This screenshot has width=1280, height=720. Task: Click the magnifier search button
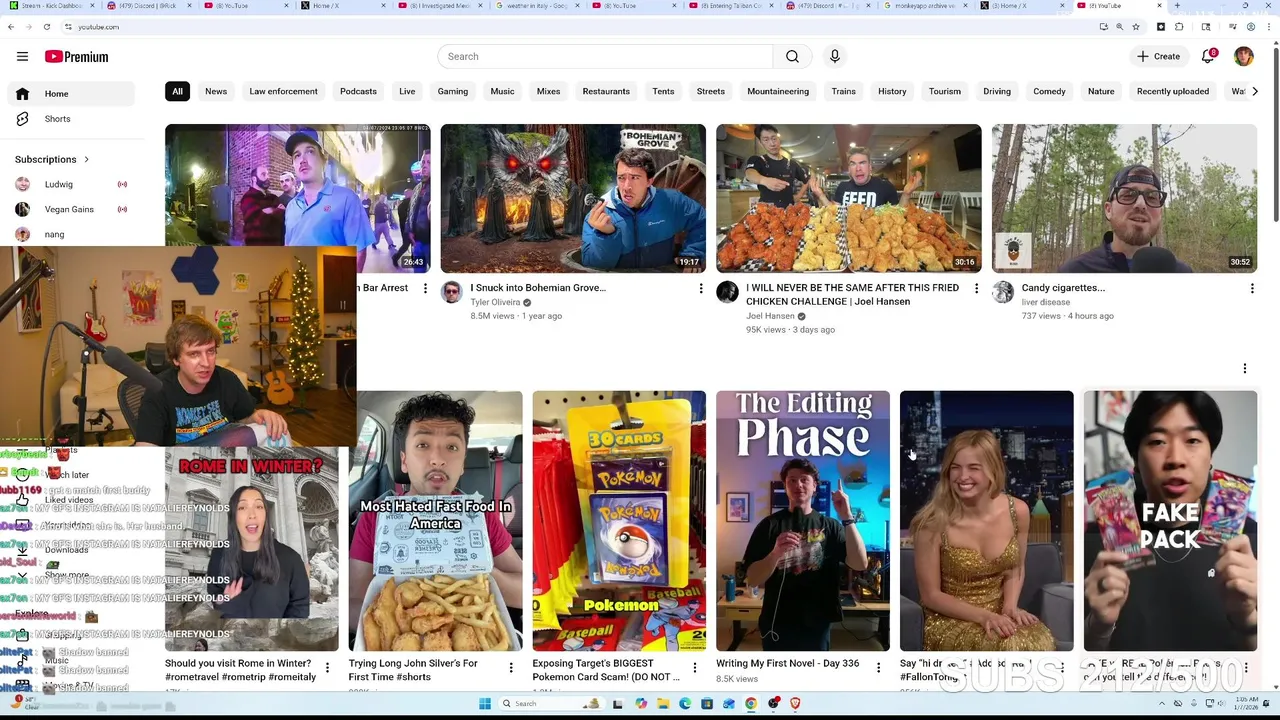[792, 57]
